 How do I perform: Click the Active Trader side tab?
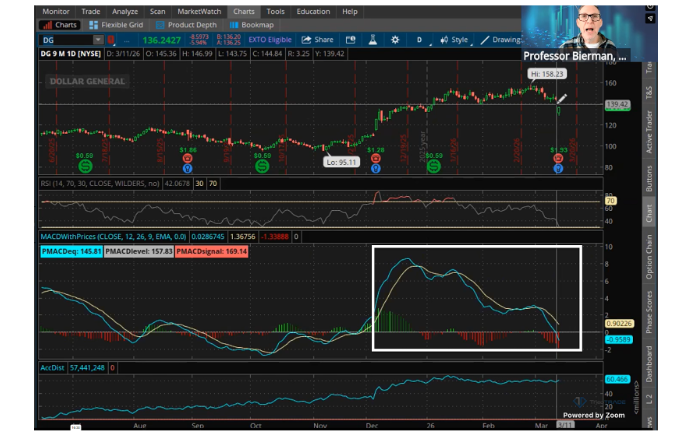coord(649,132)
